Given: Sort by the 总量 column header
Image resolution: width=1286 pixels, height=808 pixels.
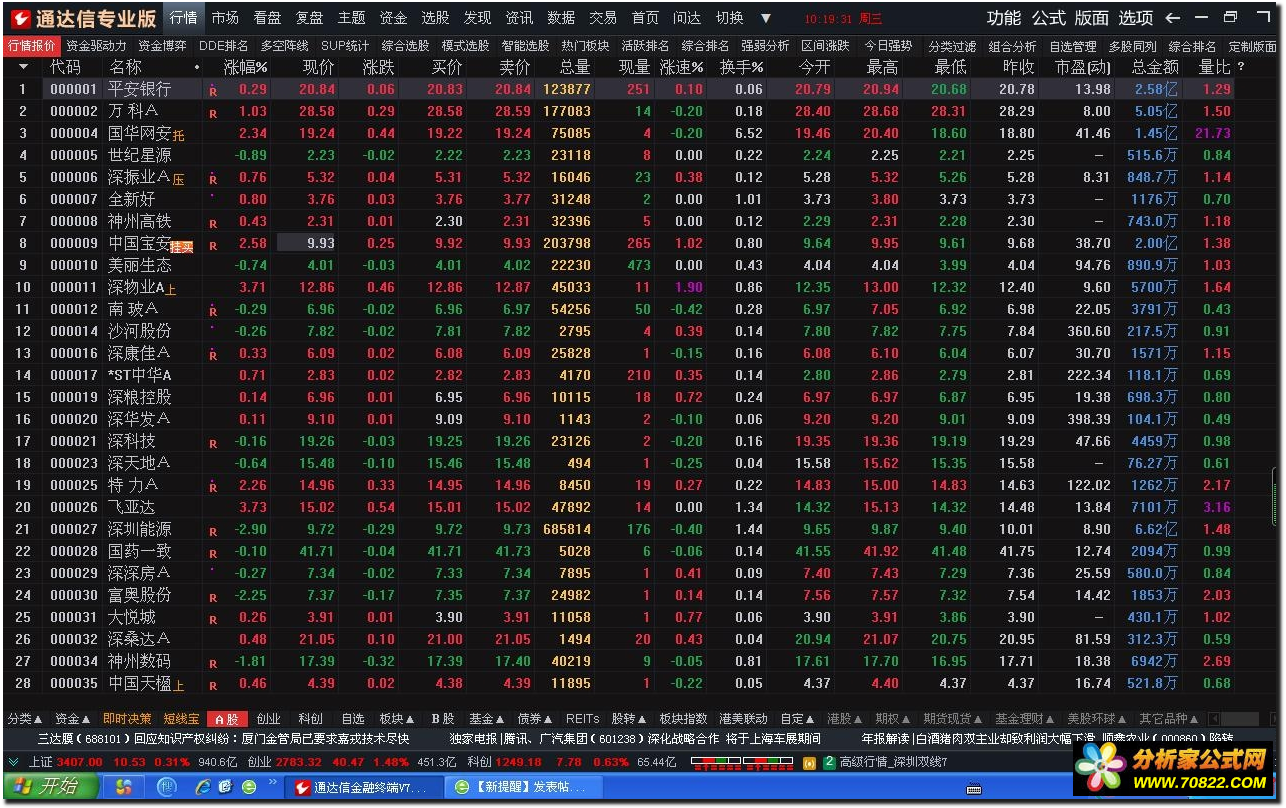Looking at the screenshot, I should pyautogui.click(x=574, y=67).
